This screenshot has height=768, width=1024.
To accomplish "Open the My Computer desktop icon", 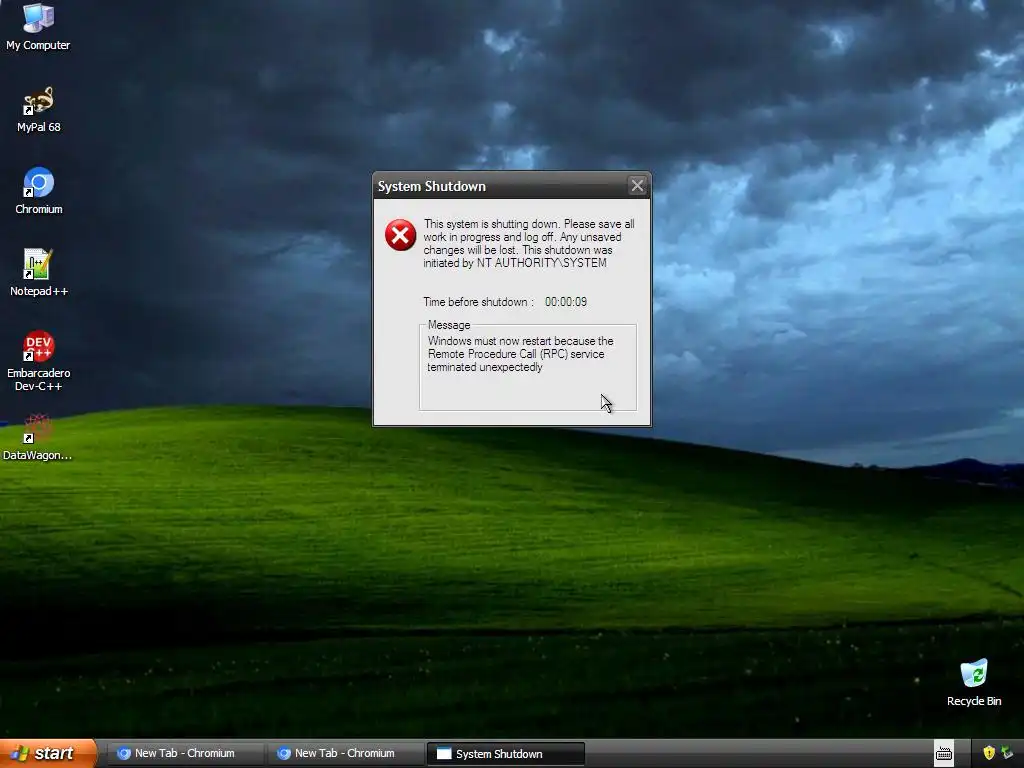I will click(38, 27).
